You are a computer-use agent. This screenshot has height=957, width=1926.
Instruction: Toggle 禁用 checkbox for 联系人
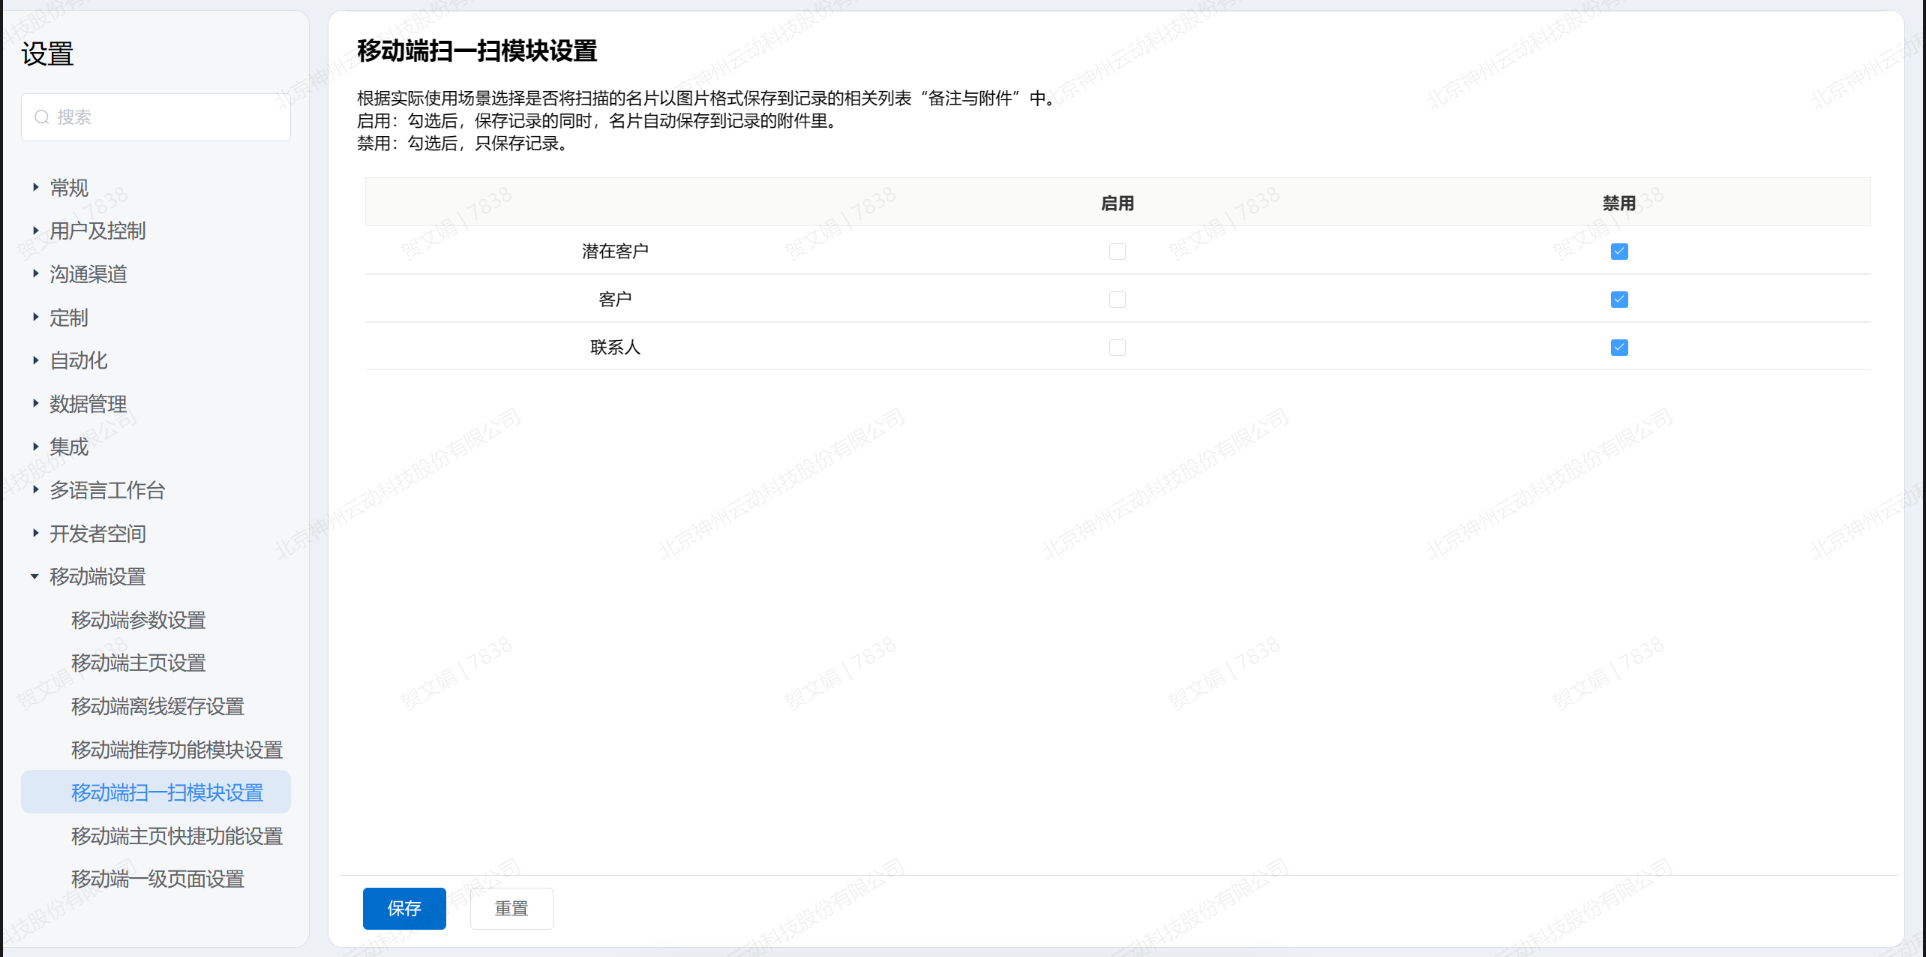[x=1619, y=348]
